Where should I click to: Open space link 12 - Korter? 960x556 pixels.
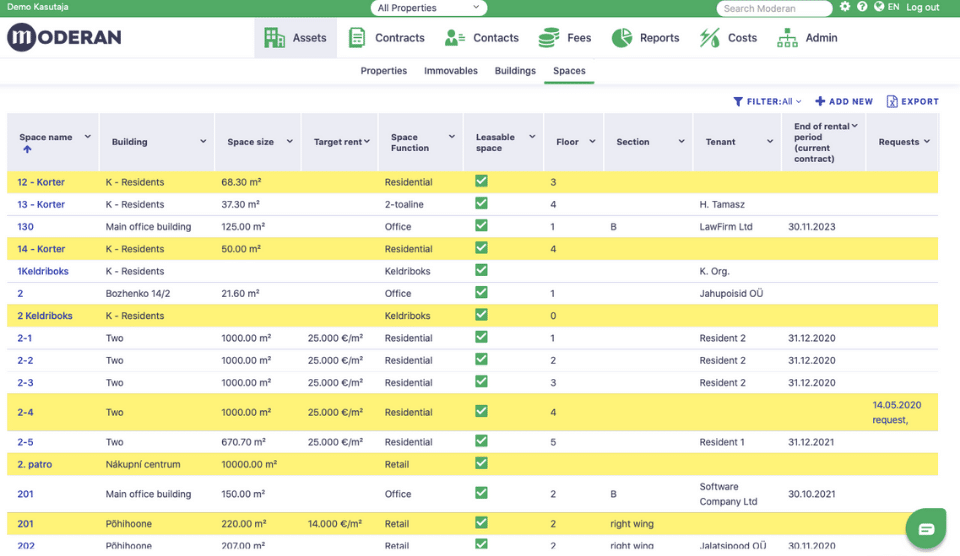41,182
